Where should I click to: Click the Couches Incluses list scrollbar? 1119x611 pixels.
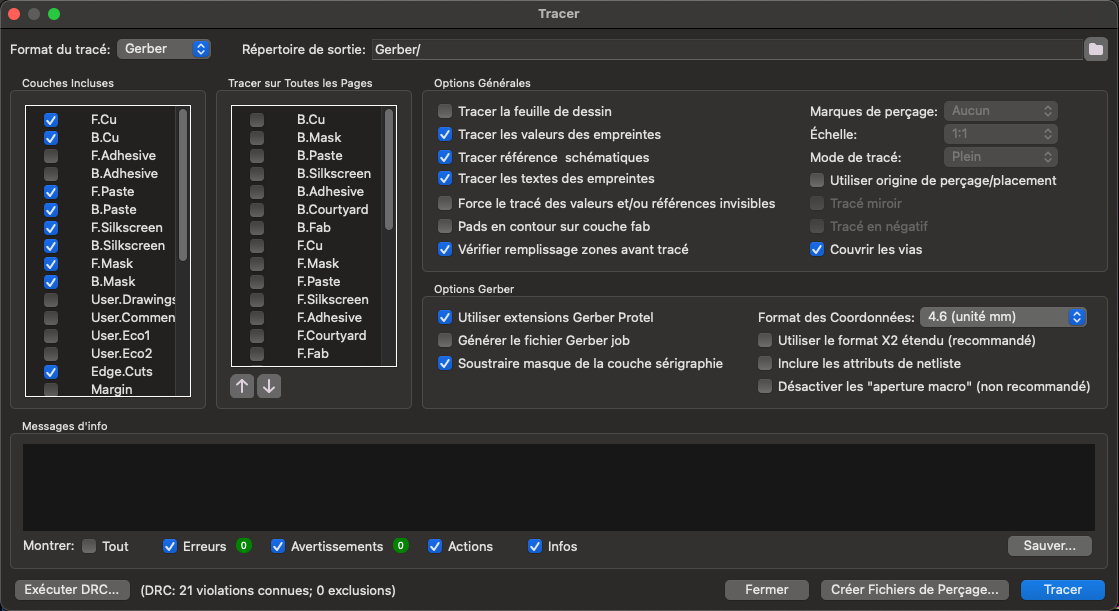point(183,186)
